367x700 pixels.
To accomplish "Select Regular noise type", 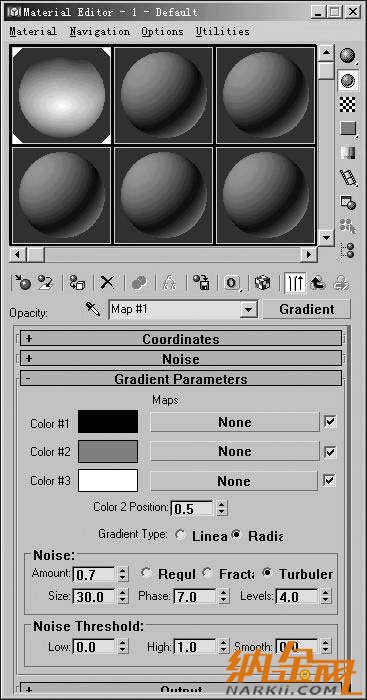I will [146, 573].
